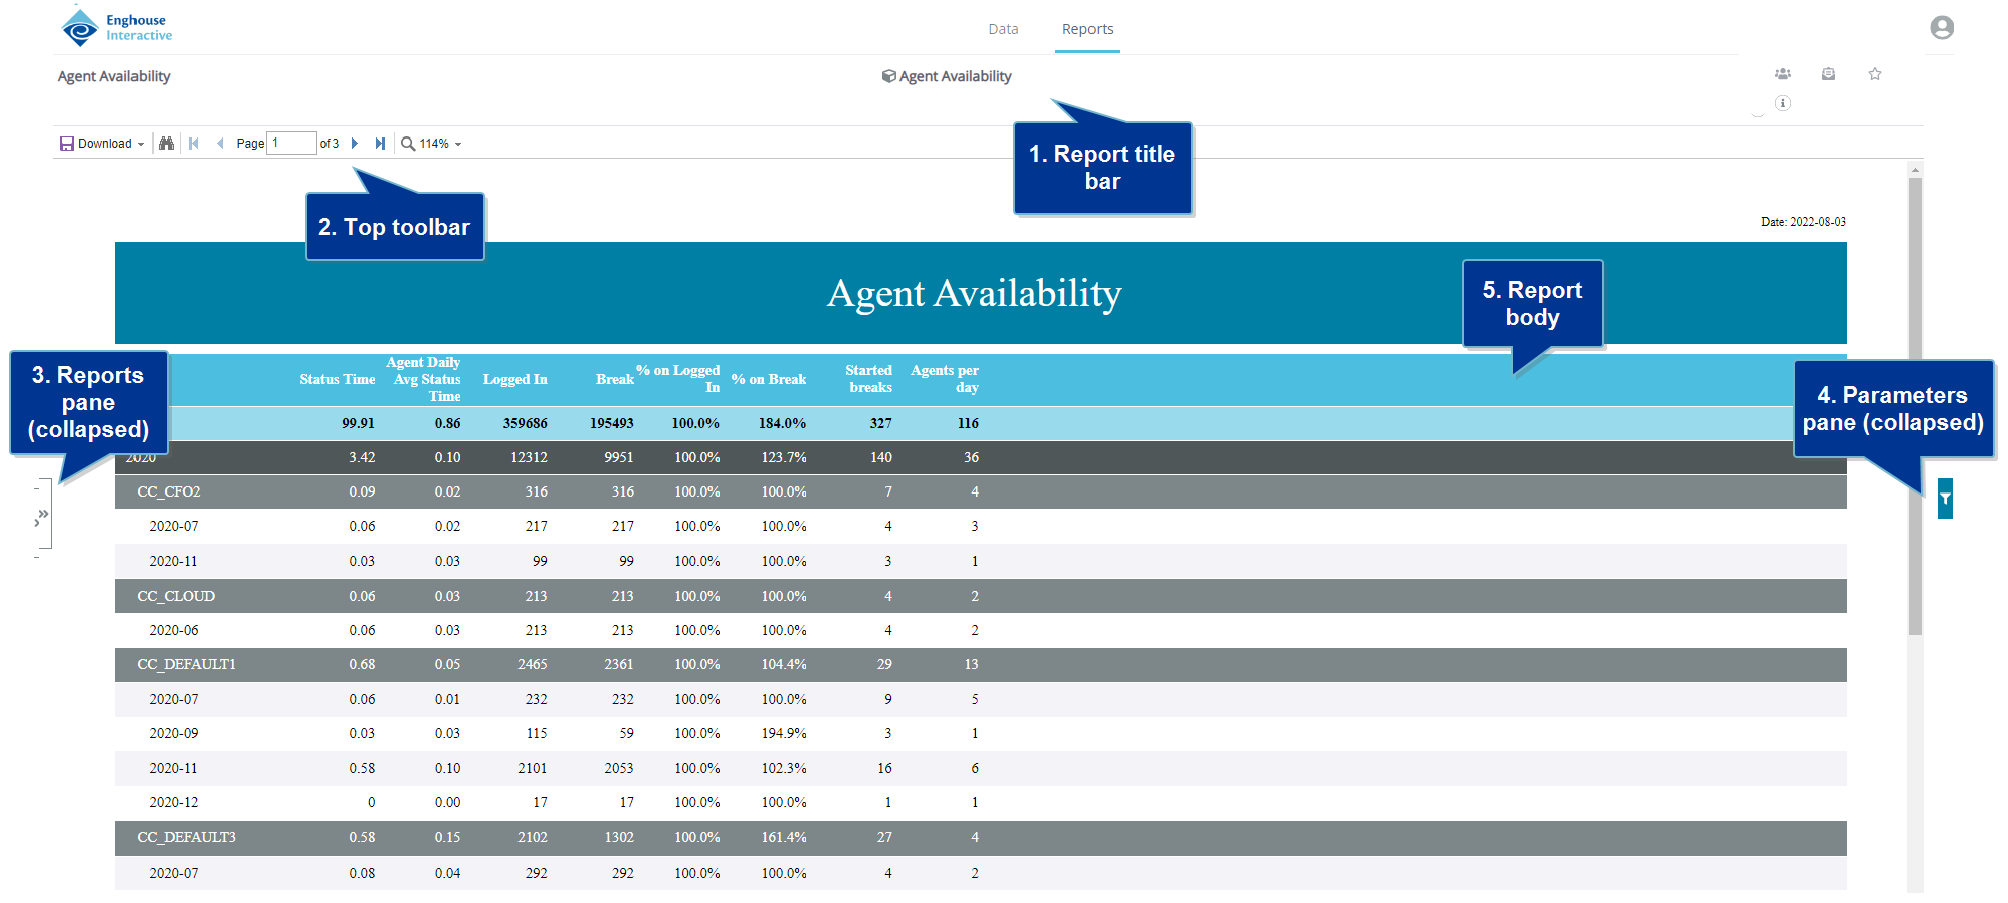Image resolution: width=2008 pixels, height=903 pixels.
Task: Go to the previous report page
Action: click(220, 144)
